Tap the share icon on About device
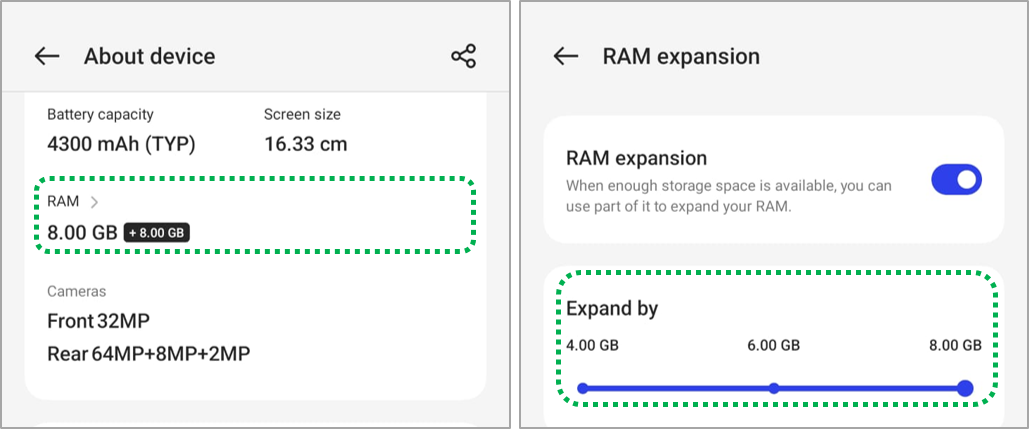 (x=463, y=56)
